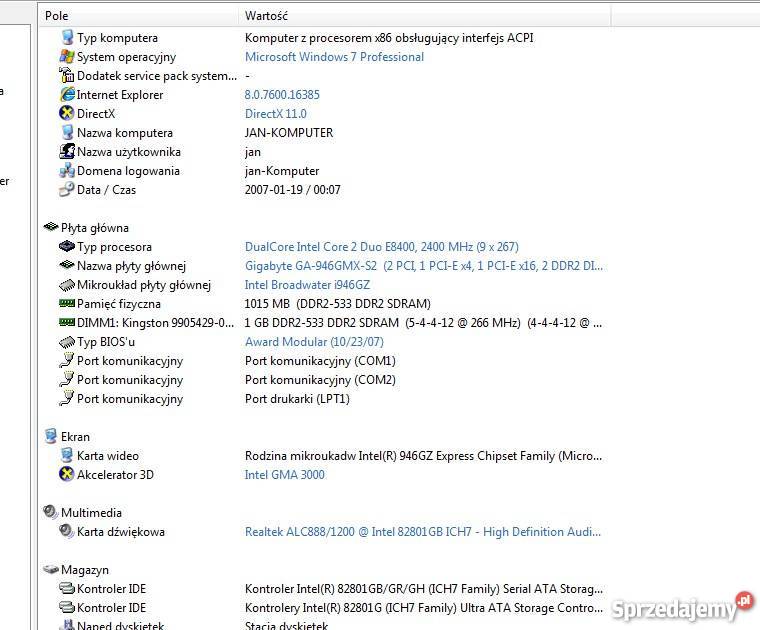
Task: Open the Gigabyte GA-946GMX-S2 link
Action: click(424, 266)
